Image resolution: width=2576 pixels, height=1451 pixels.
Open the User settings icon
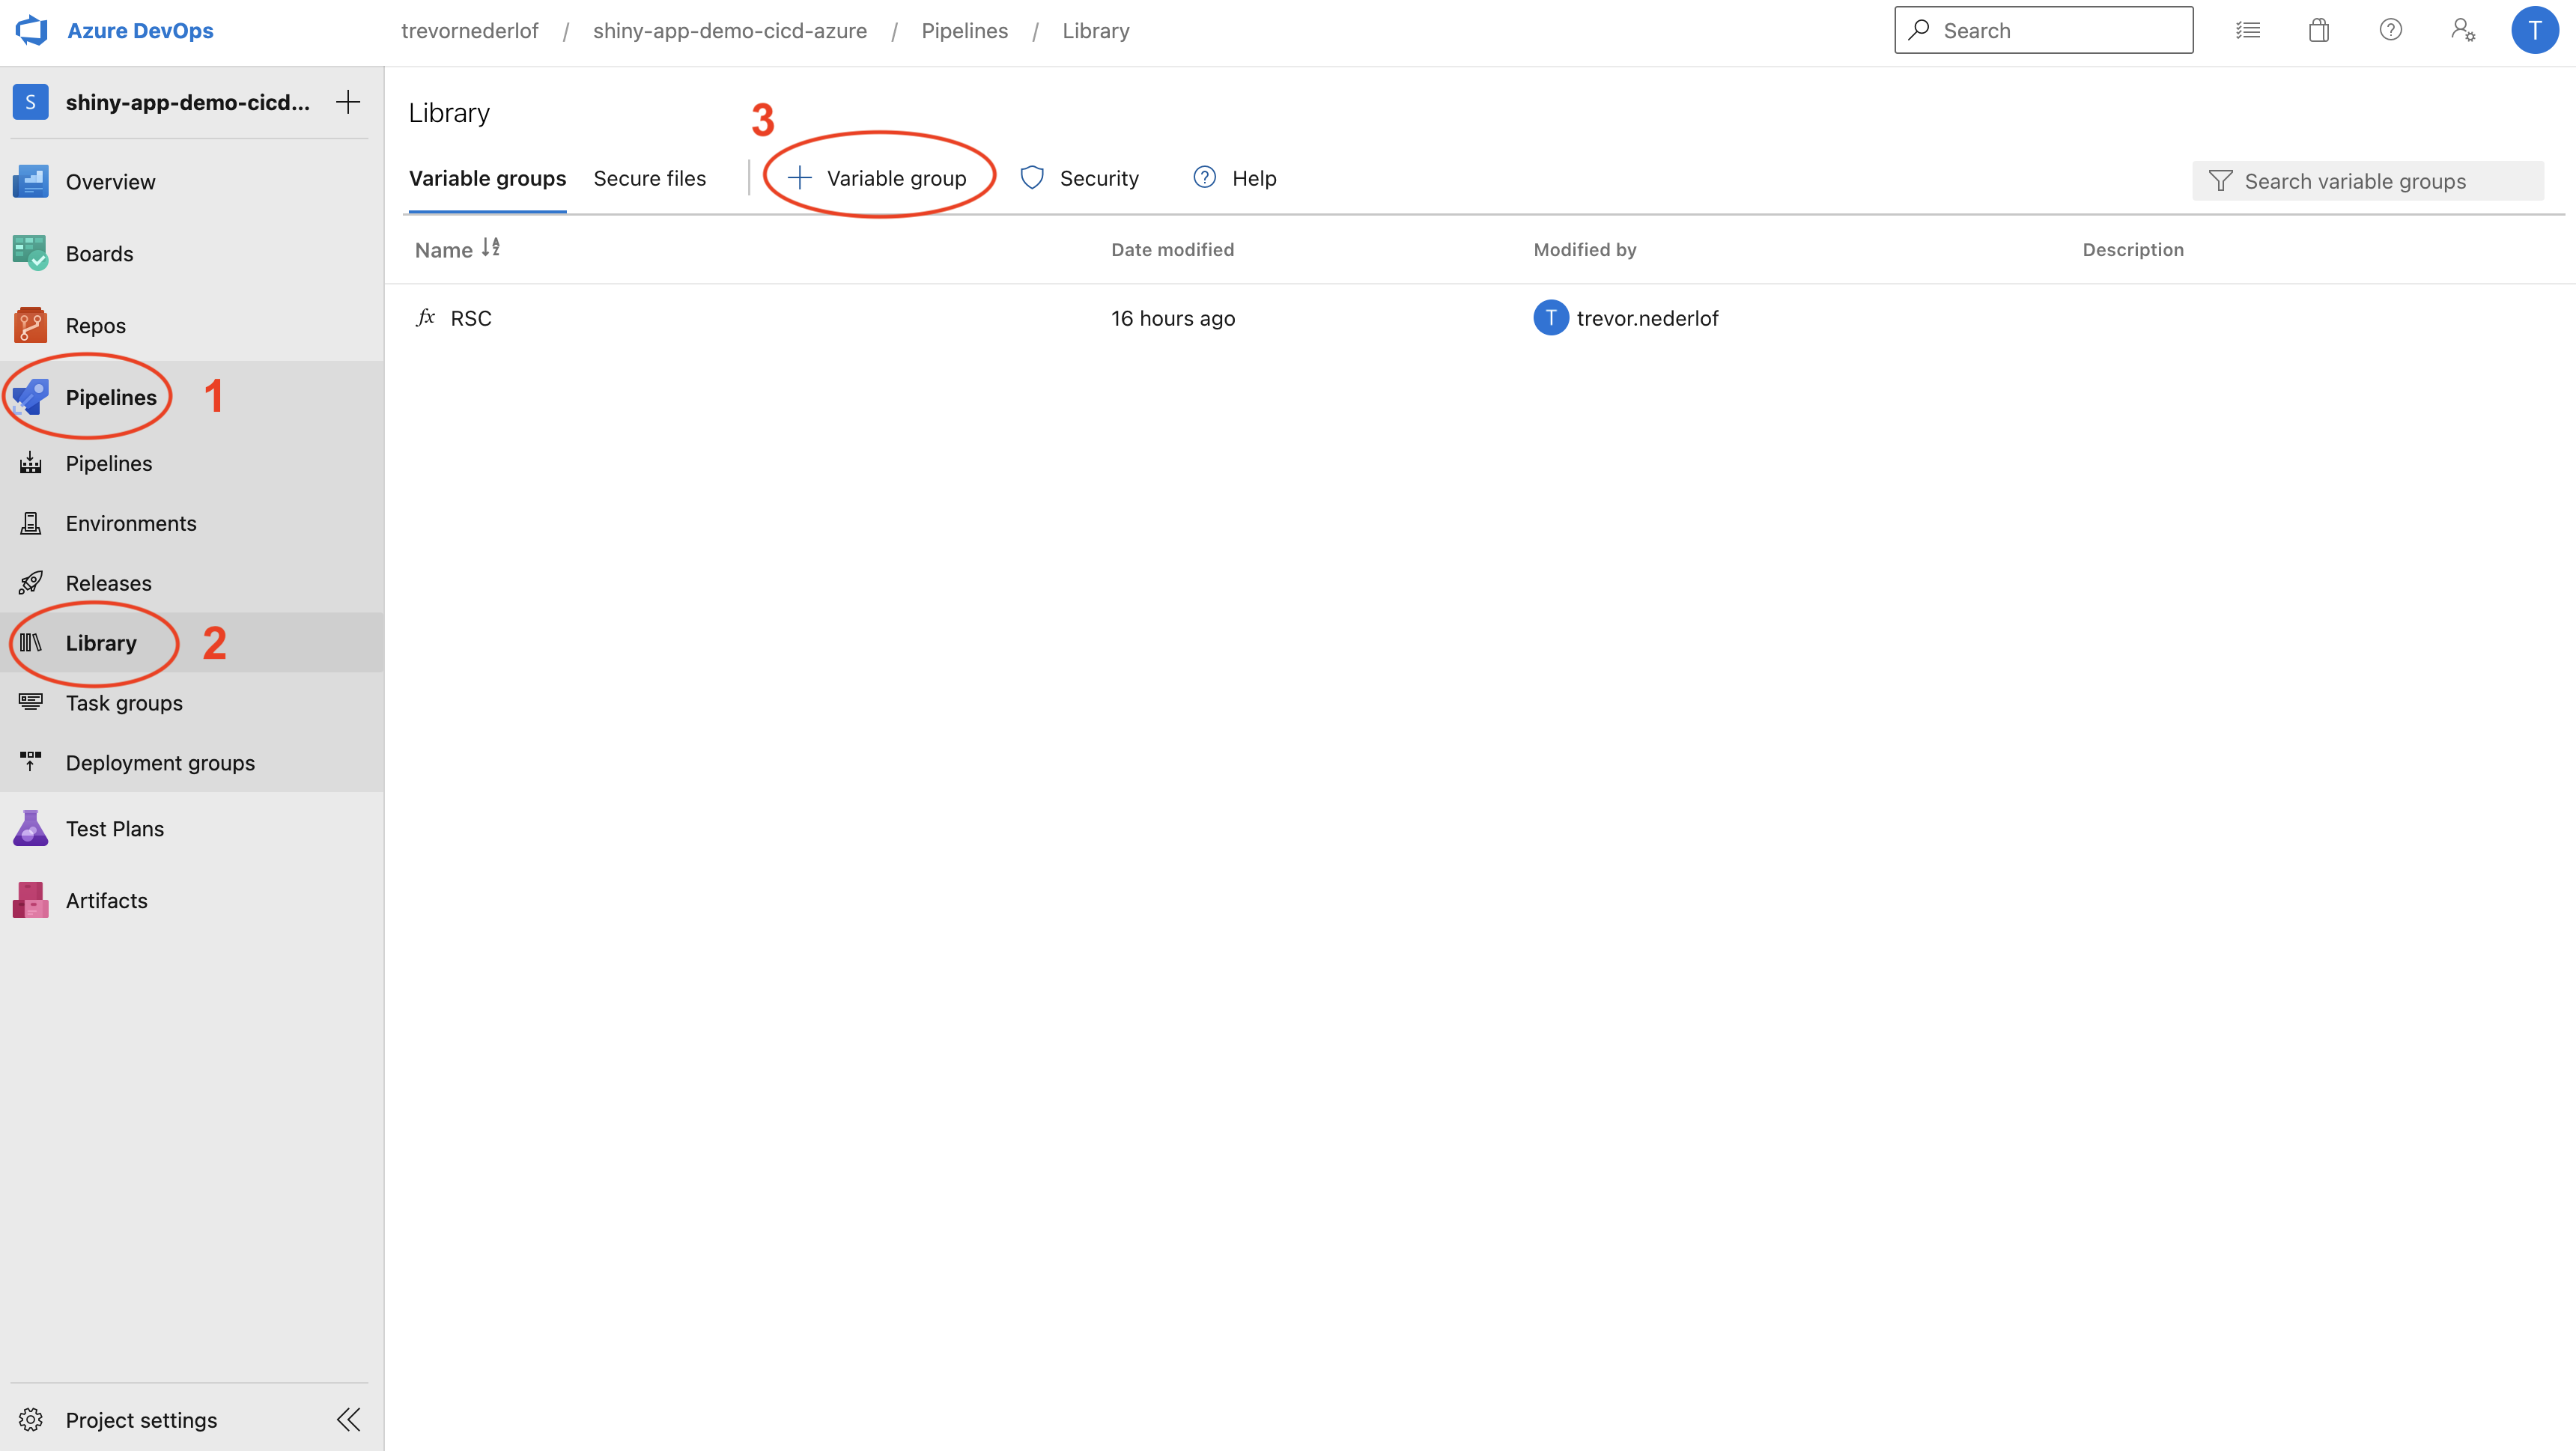point(2462,30)
